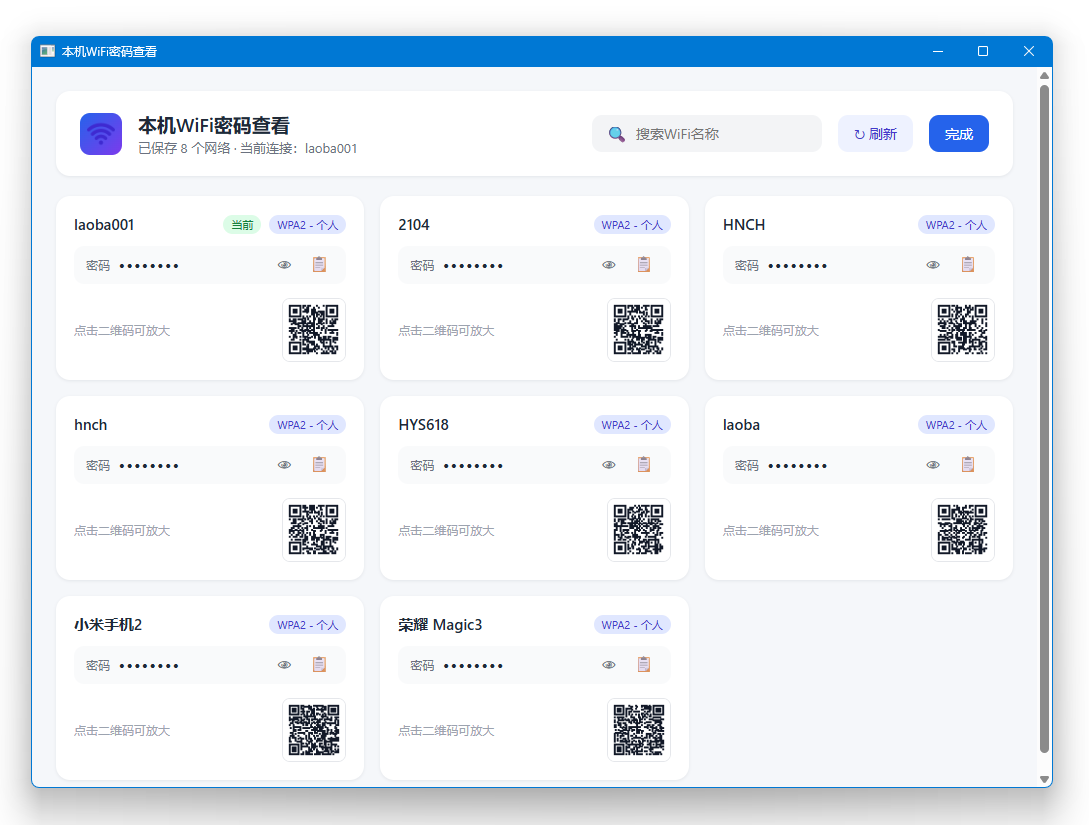Click the purple WiFi app logo

pyautogui.click(x=101, y=134)
